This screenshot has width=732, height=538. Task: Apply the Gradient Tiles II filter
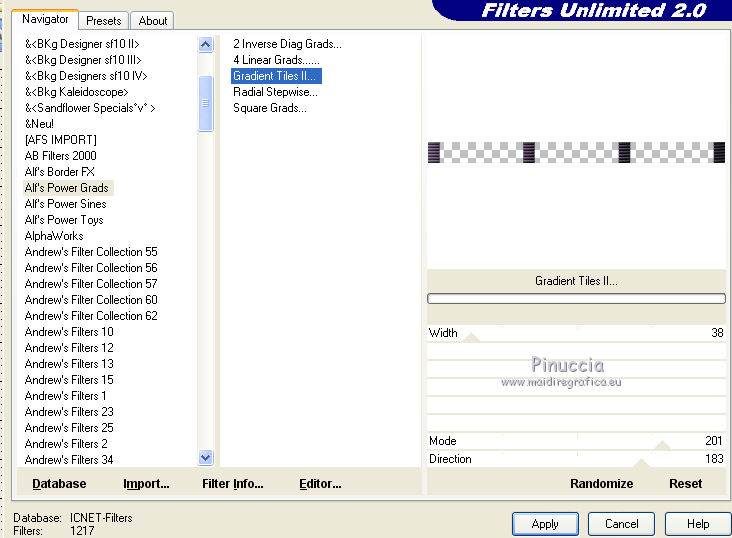(x=545, y=524)
